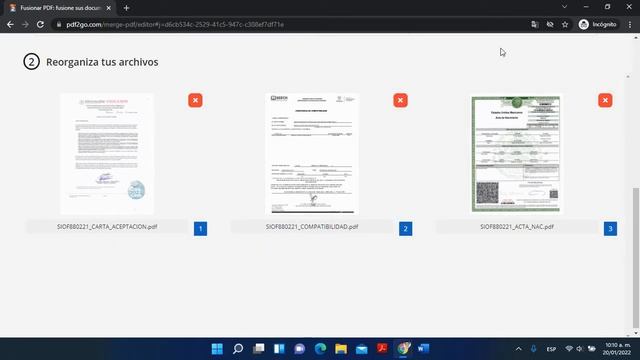Image resolution: width=640 pixels, height=360 pixels.
Task: Select the Fusionar PDF browser tab
Action: (60, 8)
